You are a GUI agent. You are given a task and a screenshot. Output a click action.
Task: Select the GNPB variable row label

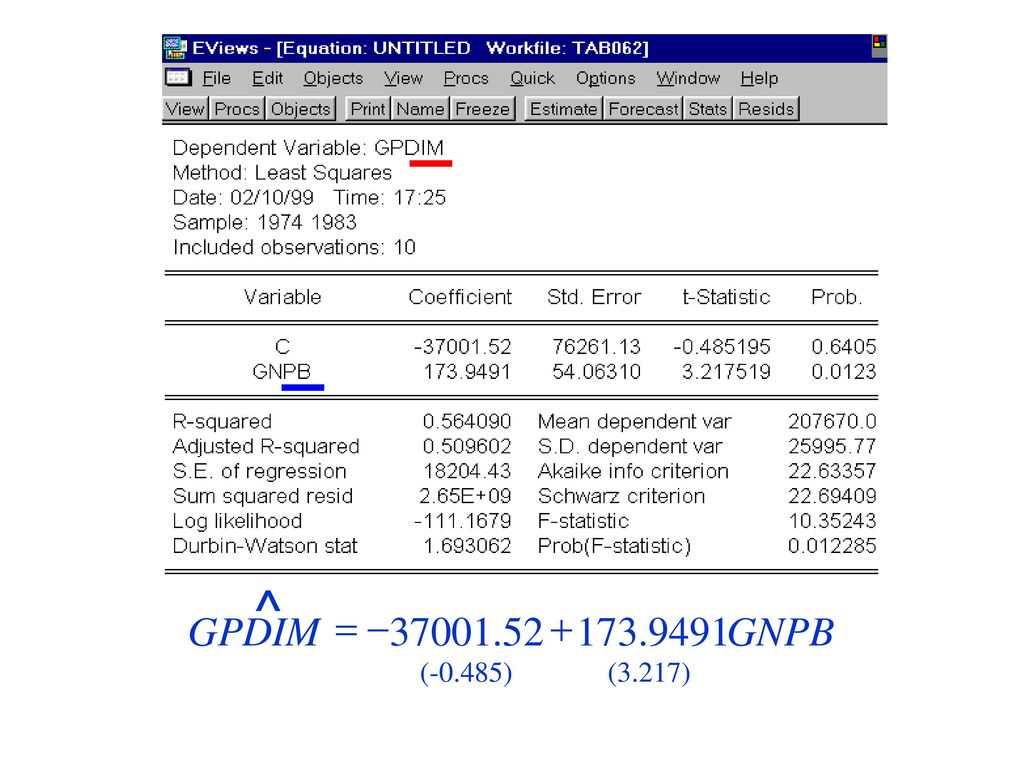[x=281, y=372]
